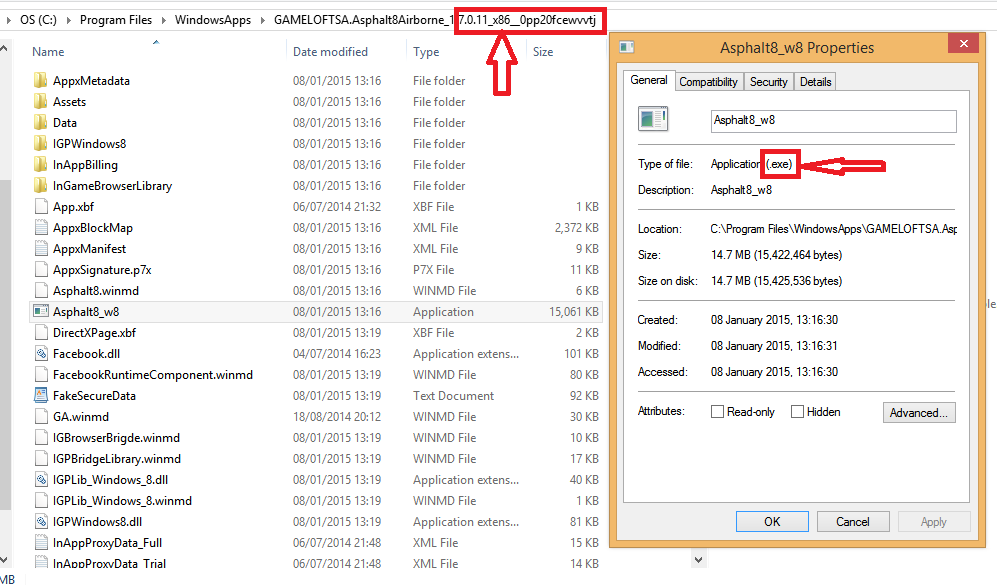Image resolution: width=997 pixels, height=586 pixels.
Task: Click the scroll down arrow below Properties dialog
Action: 698,559
